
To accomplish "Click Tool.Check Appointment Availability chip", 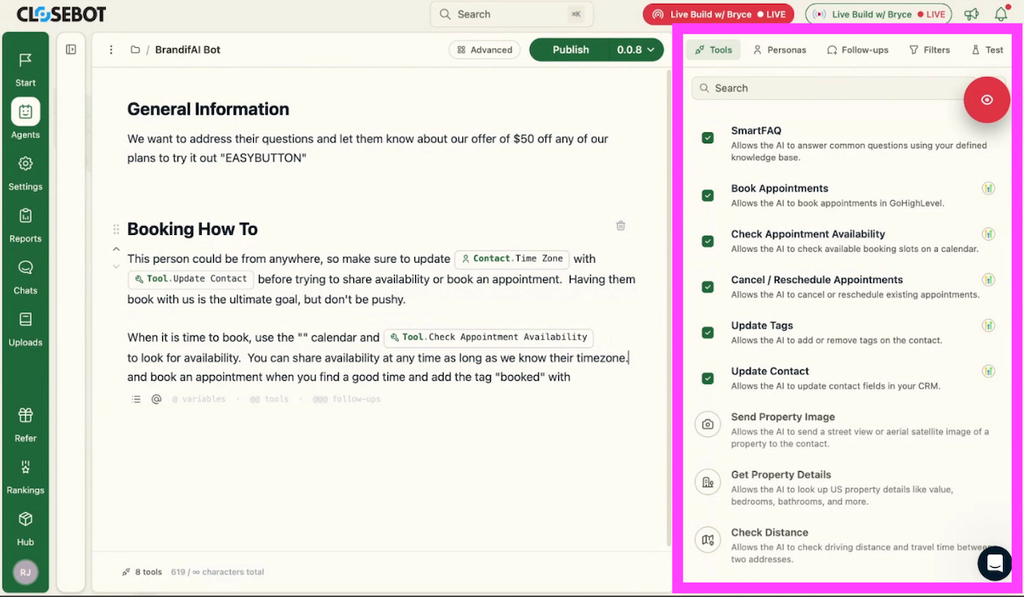I will [488, 337].
